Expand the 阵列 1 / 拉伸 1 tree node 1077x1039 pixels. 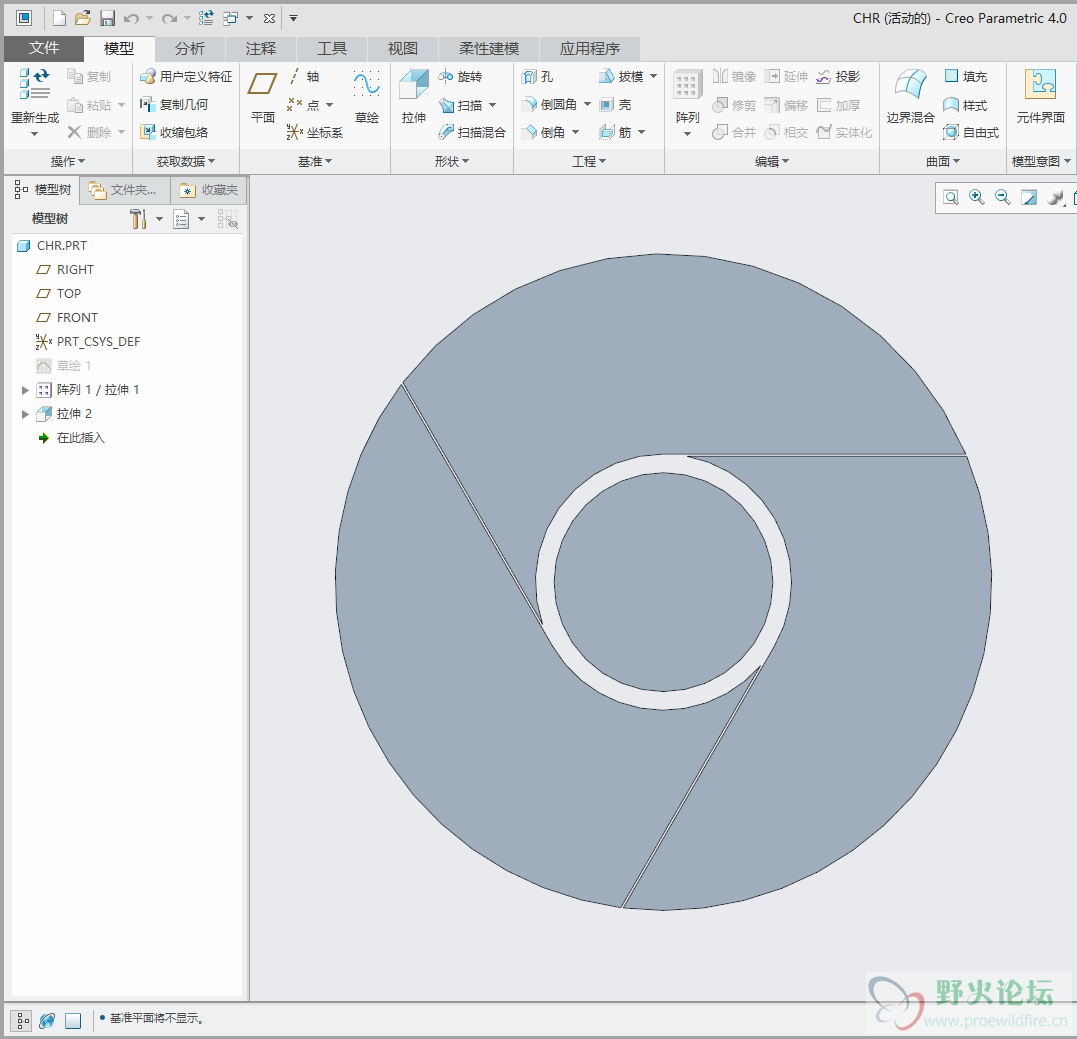[x=25, y=390]
